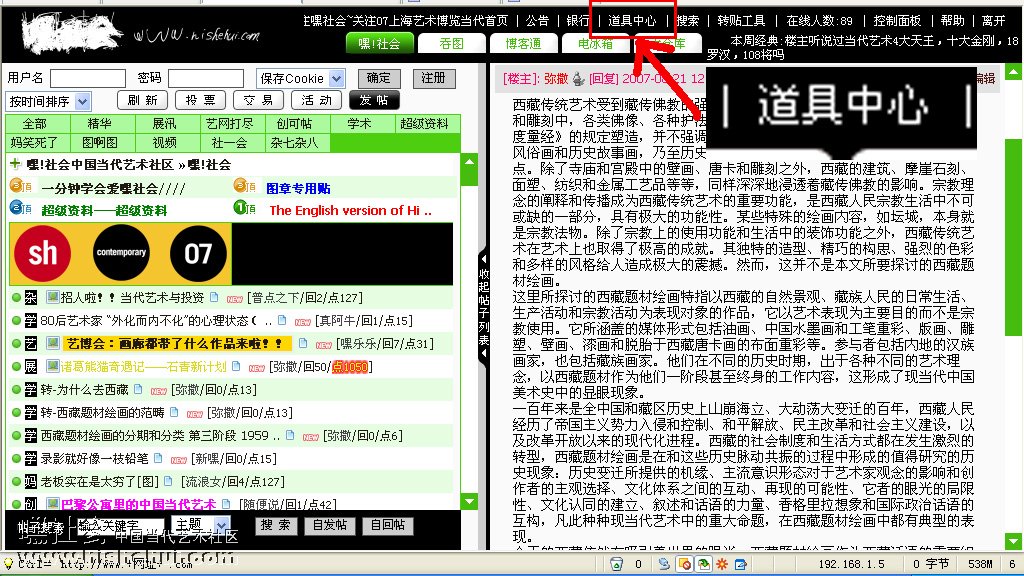Screen dimensions: 1024x576
Task: Click the 投票 vote button
Action: click(x=200, y=100)
